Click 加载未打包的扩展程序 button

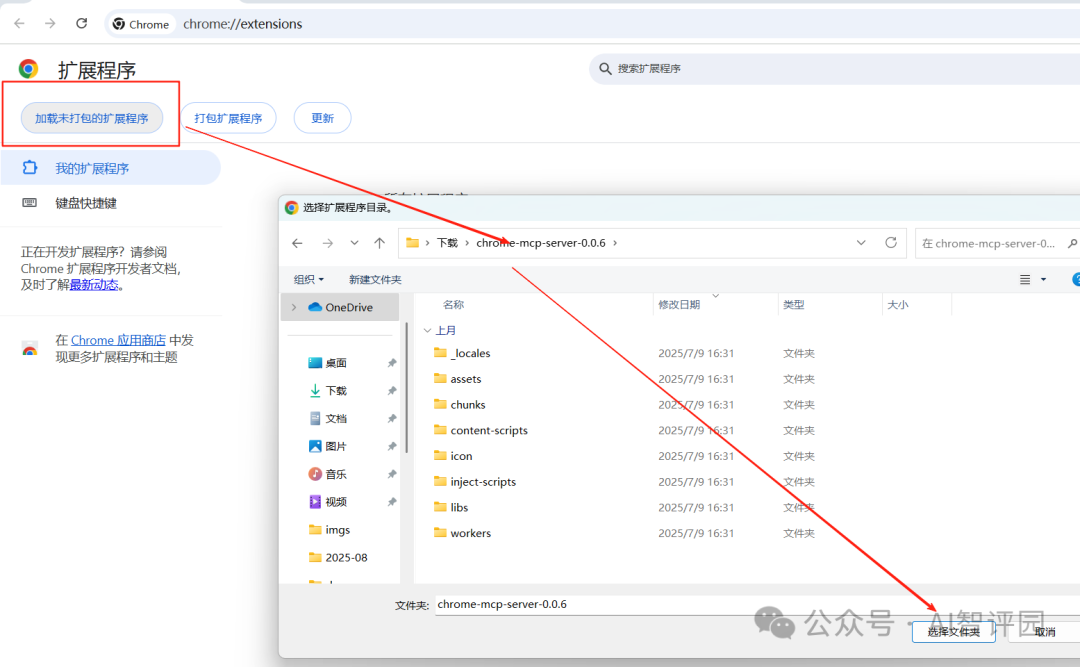pyautogui.click(x=92, y=118)
